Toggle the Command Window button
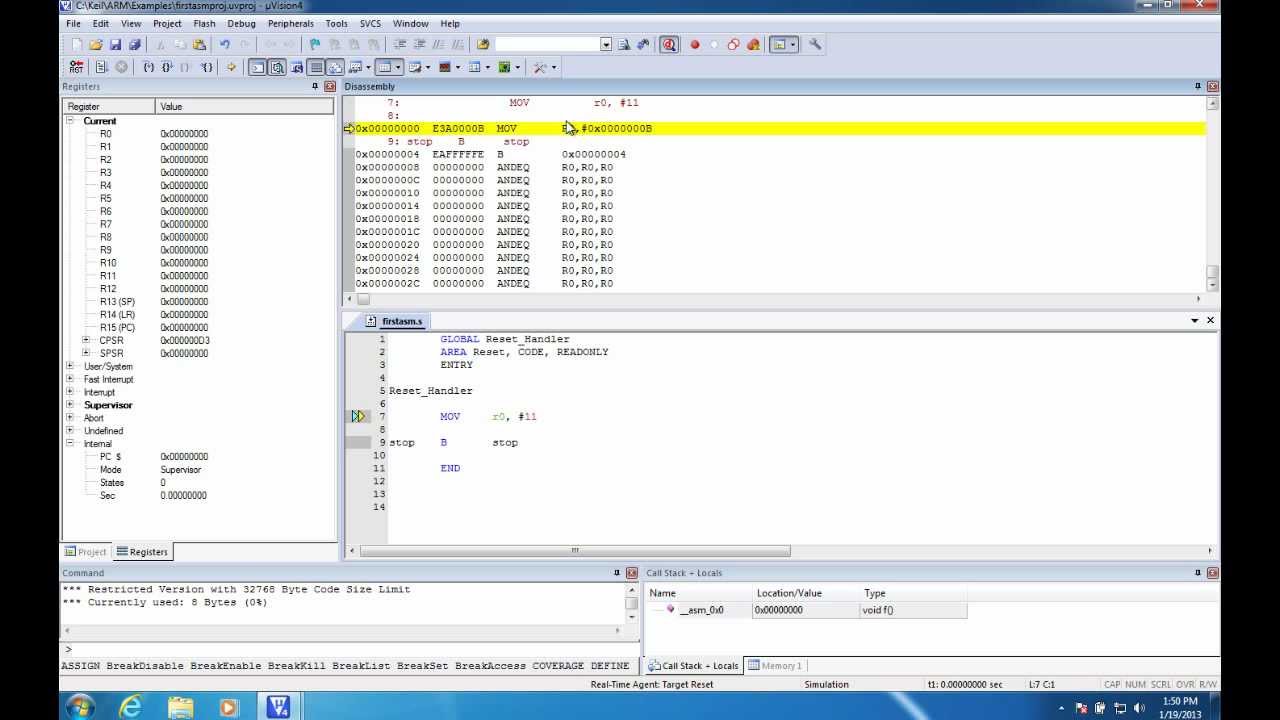Screen dimensions: 1280x720 click(x=257, y=67)
